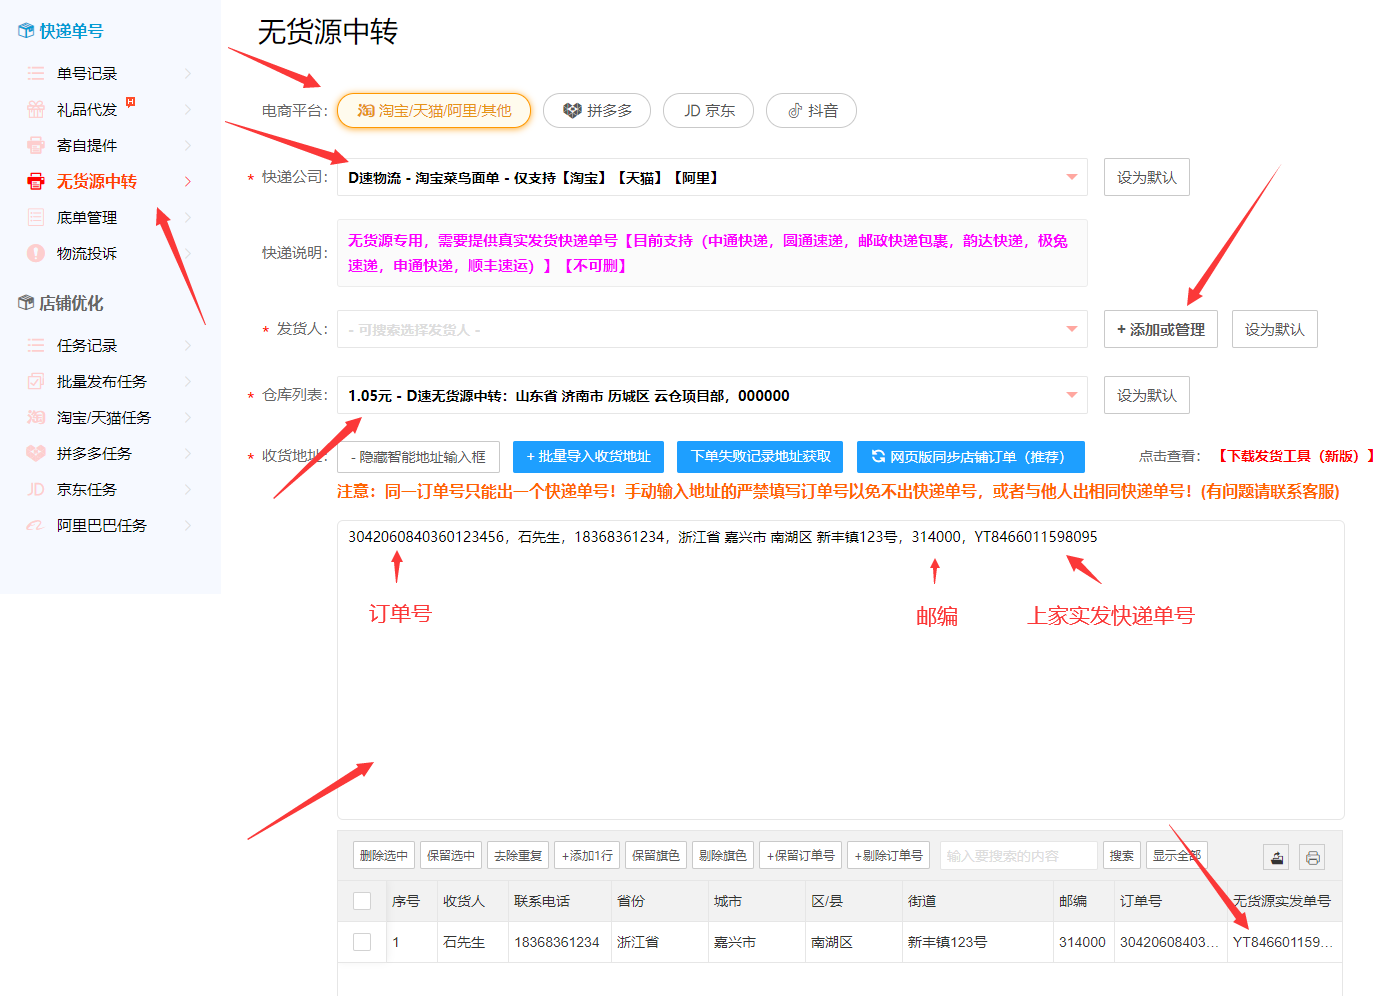This screenshot has height=996, width=1373.
Task: Click the table search input field
Action: 1018,855
